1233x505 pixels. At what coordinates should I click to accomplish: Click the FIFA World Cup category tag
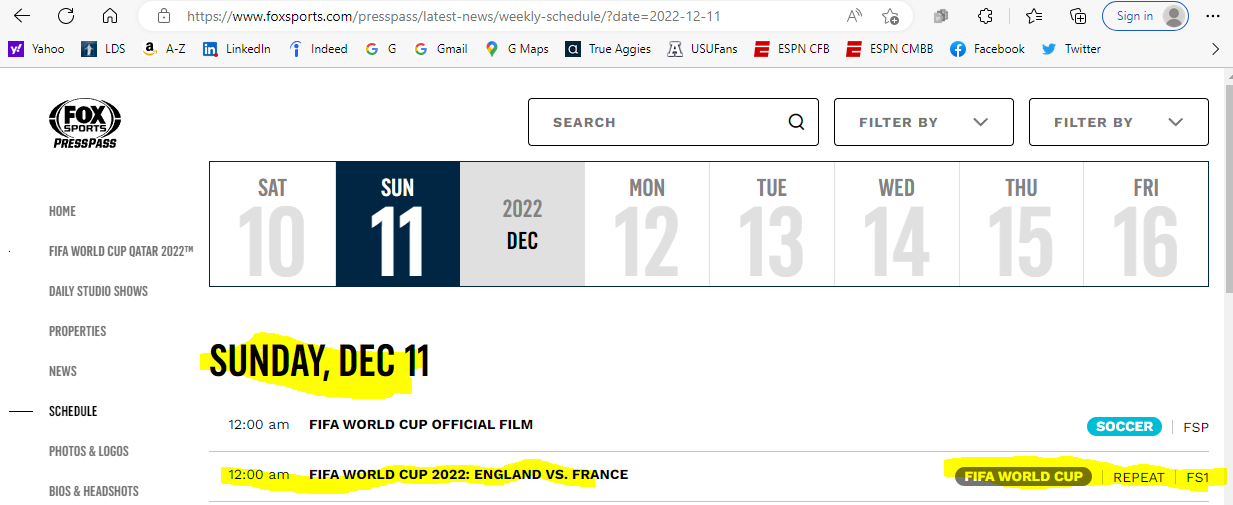click(x=1023, y=476)
